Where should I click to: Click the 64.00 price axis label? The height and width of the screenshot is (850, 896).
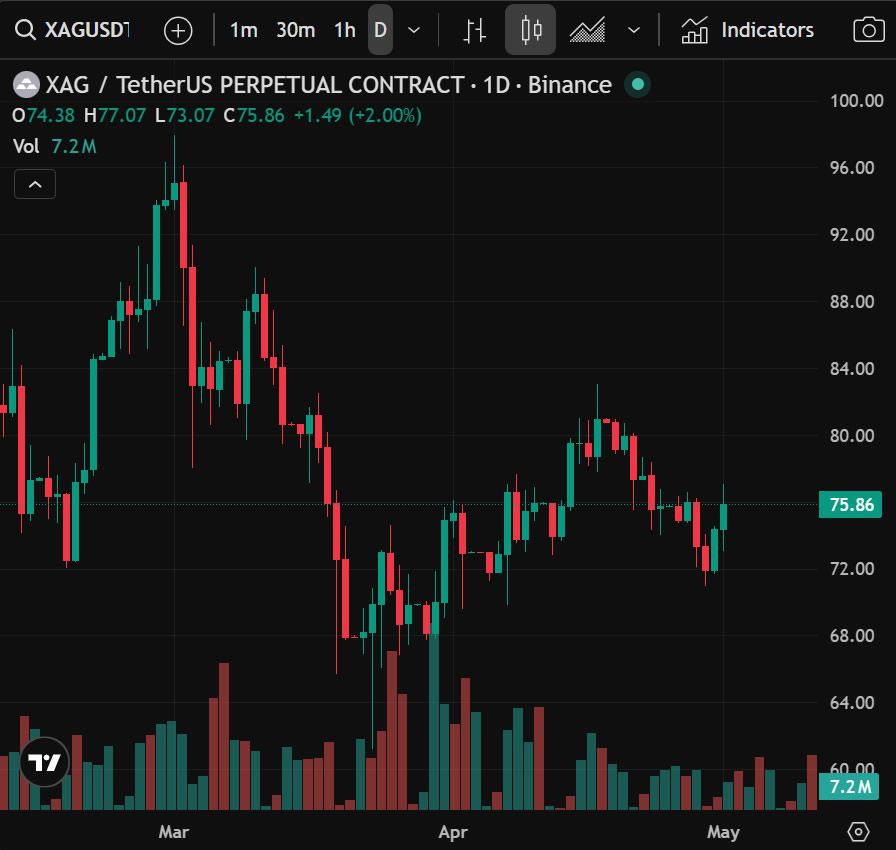(851, 702)
